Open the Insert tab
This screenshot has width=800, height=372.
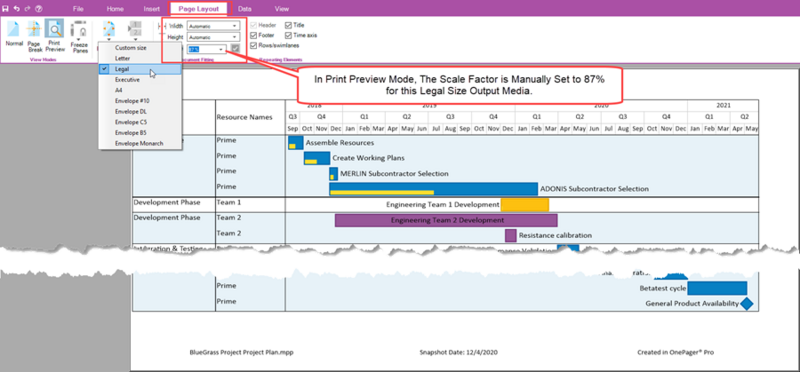tap(152, 9)
